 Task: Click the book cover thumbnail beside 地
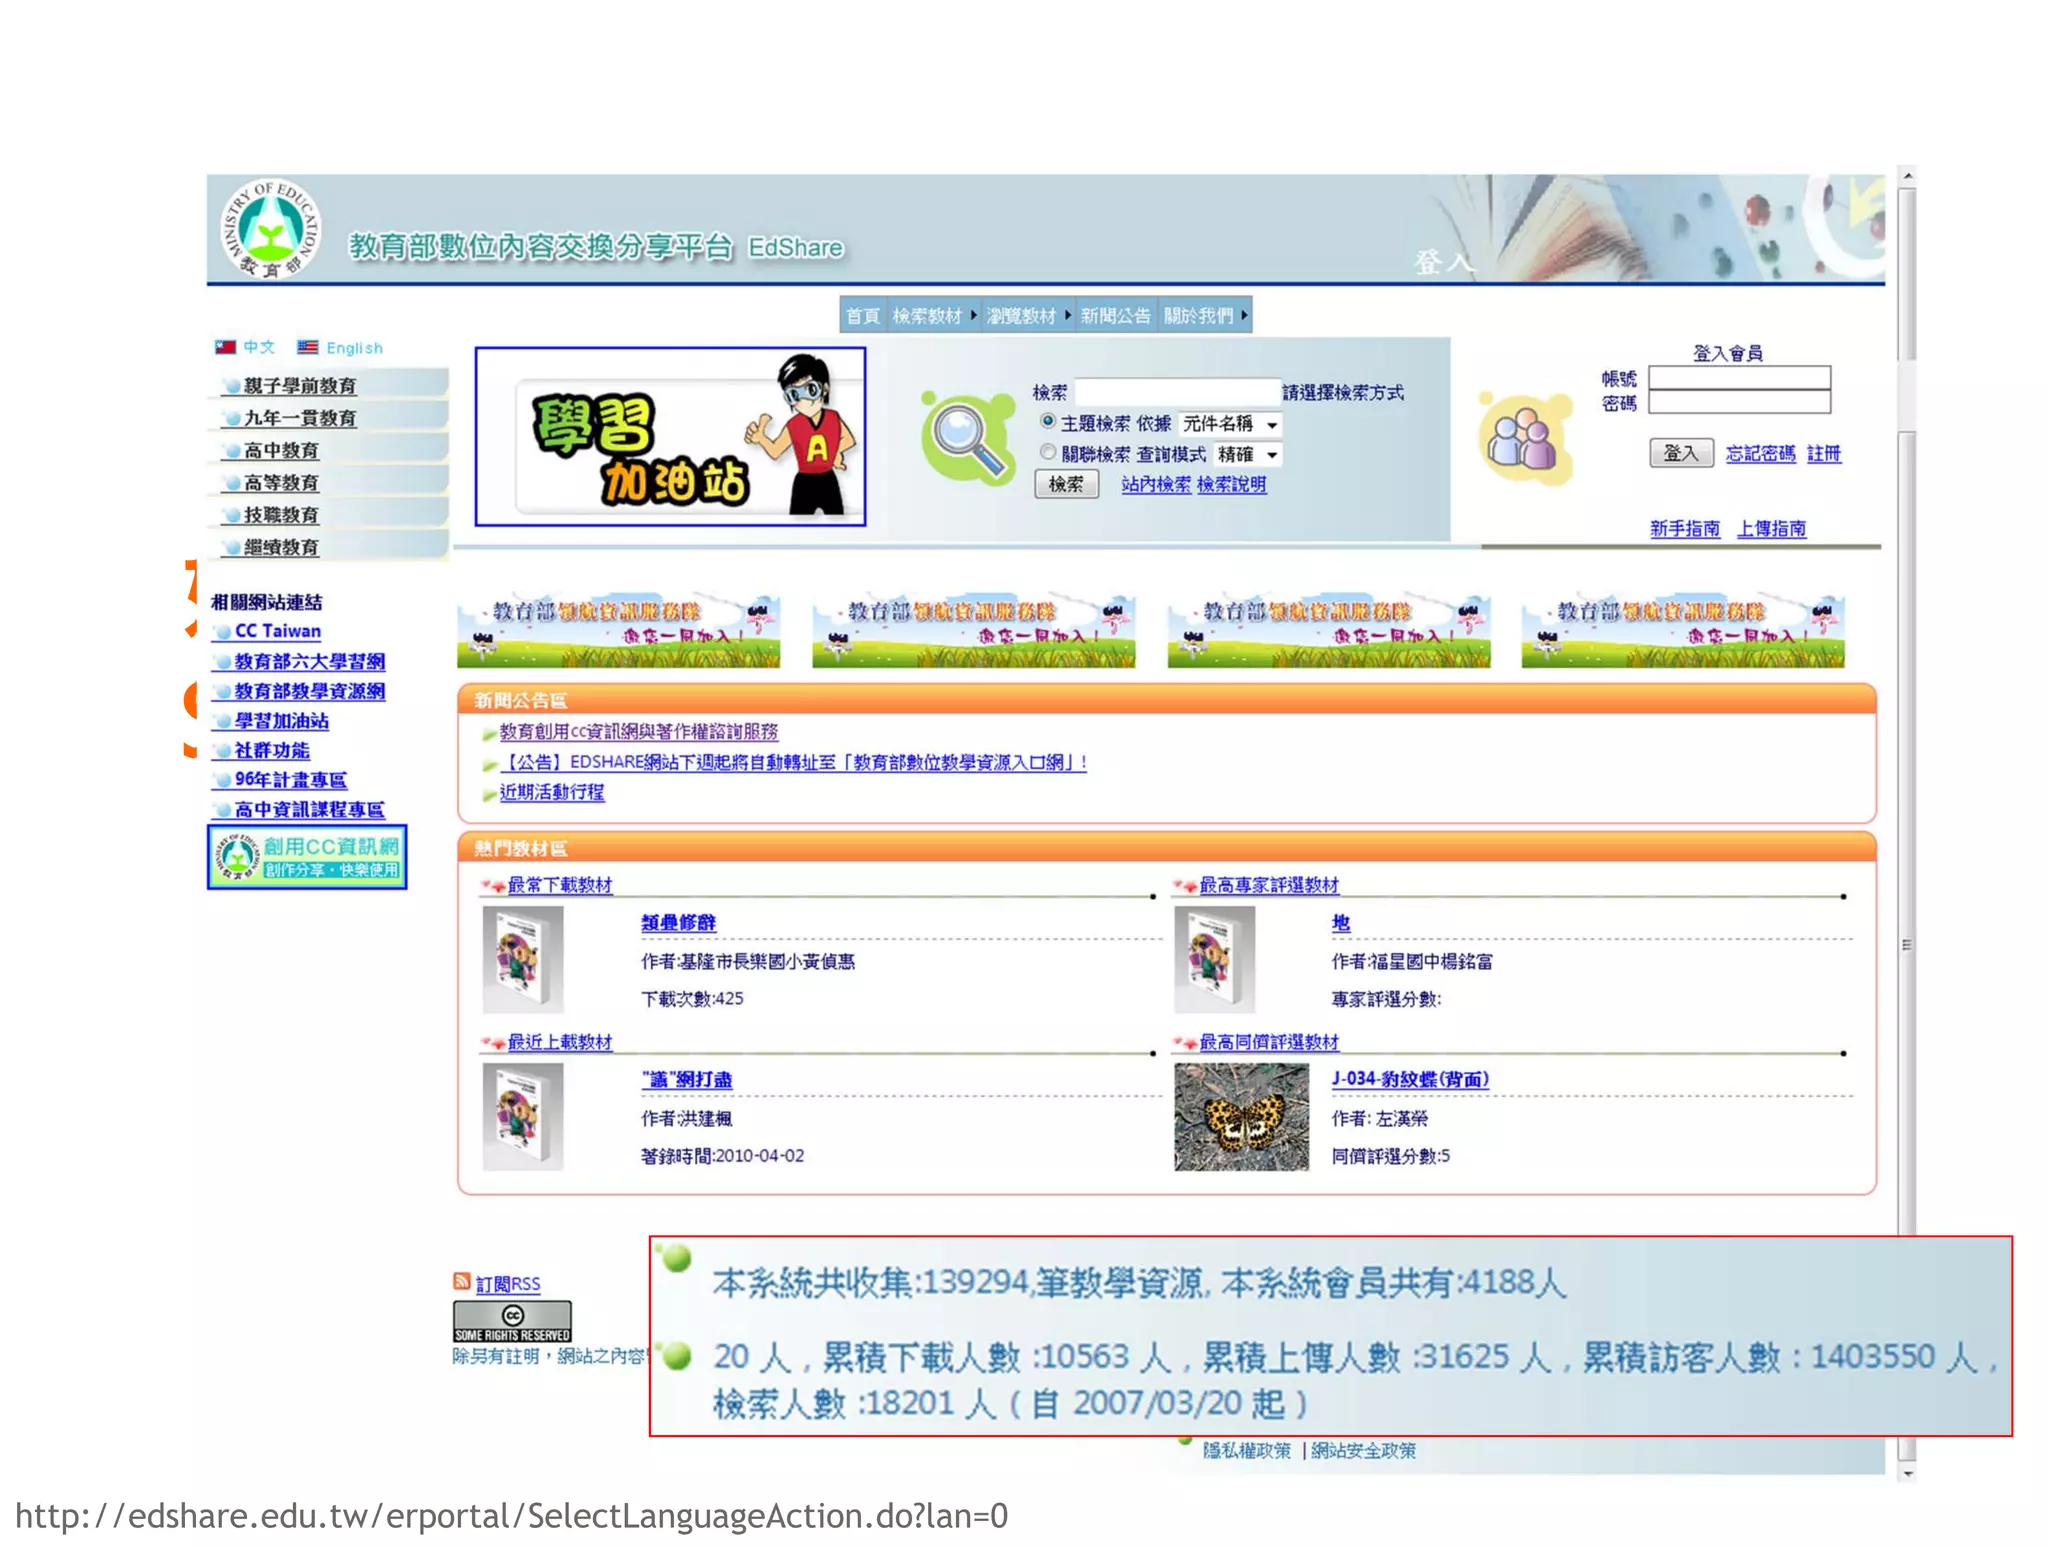[x=1215, y=960]
